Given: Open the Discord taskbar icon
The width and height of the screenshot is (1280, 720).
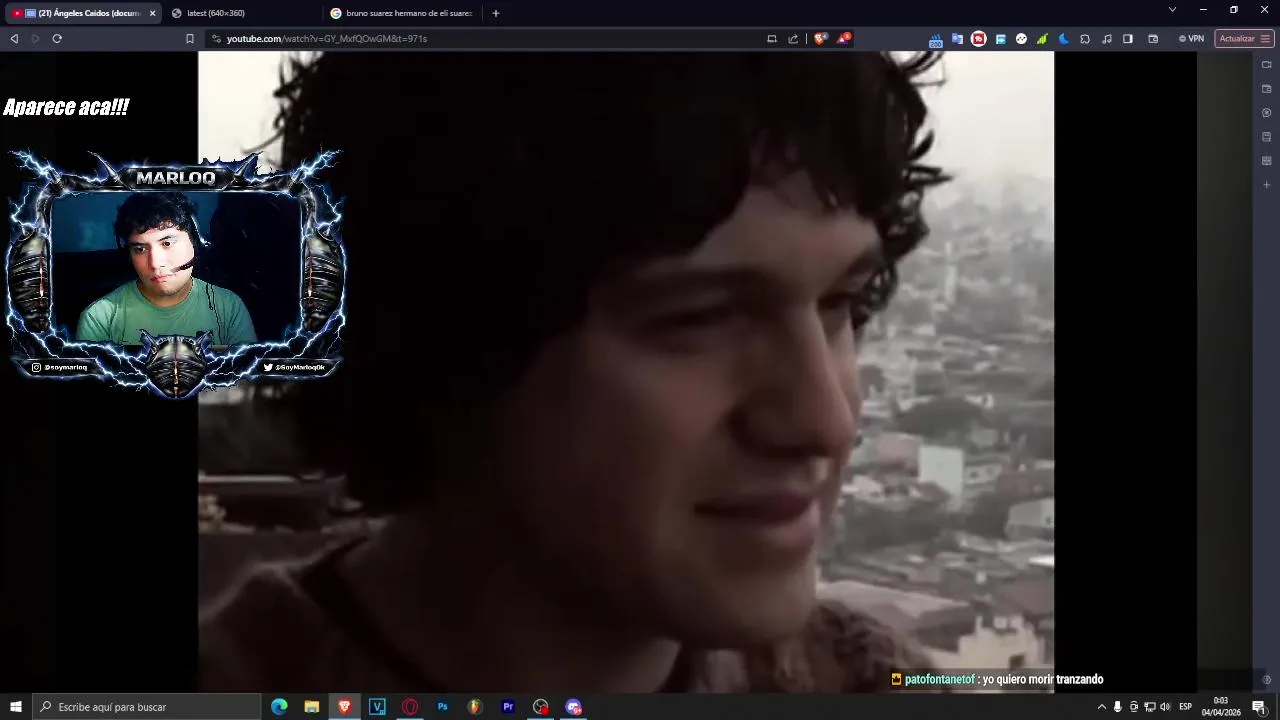Looking at the screenshot, I should (x=574, y=707).
